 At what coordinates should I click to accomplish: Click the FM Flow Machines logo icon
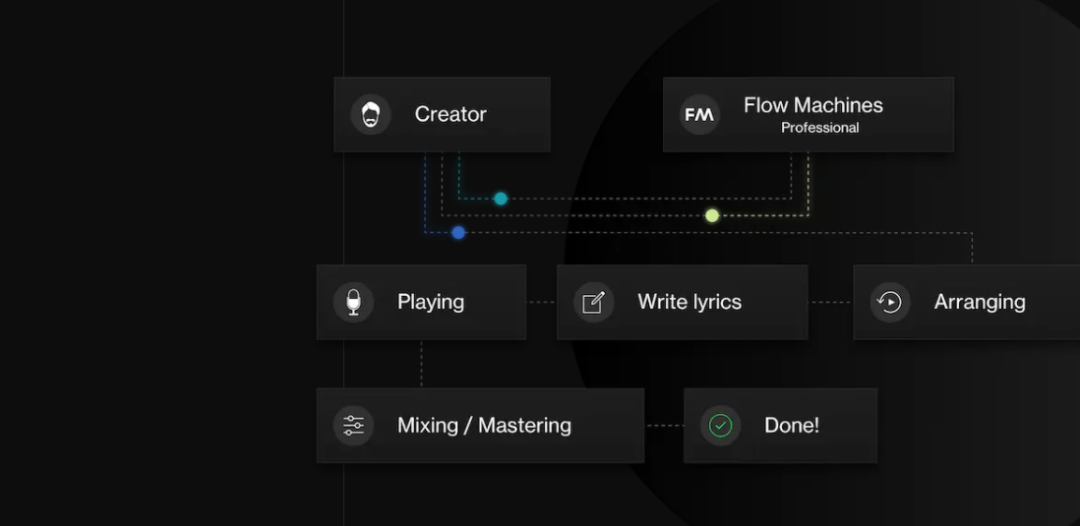(x=699, y=115)
